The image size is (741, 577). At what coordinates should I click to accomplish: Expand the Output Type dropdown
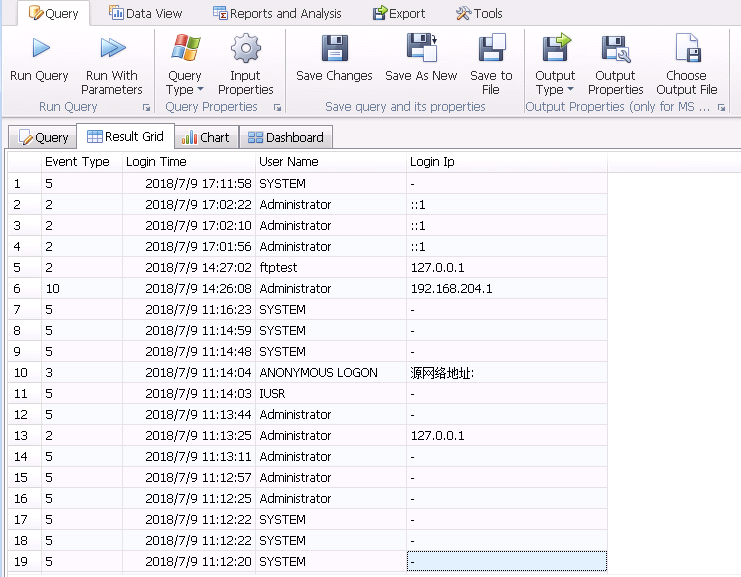click(555, 82)
